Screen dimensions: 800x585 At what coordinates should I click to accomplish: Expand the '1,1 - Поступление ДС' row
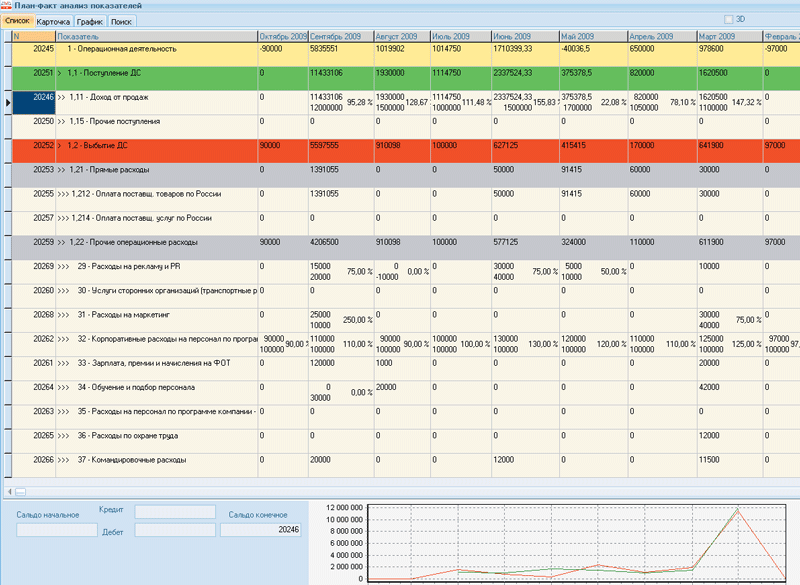[60, 73]
